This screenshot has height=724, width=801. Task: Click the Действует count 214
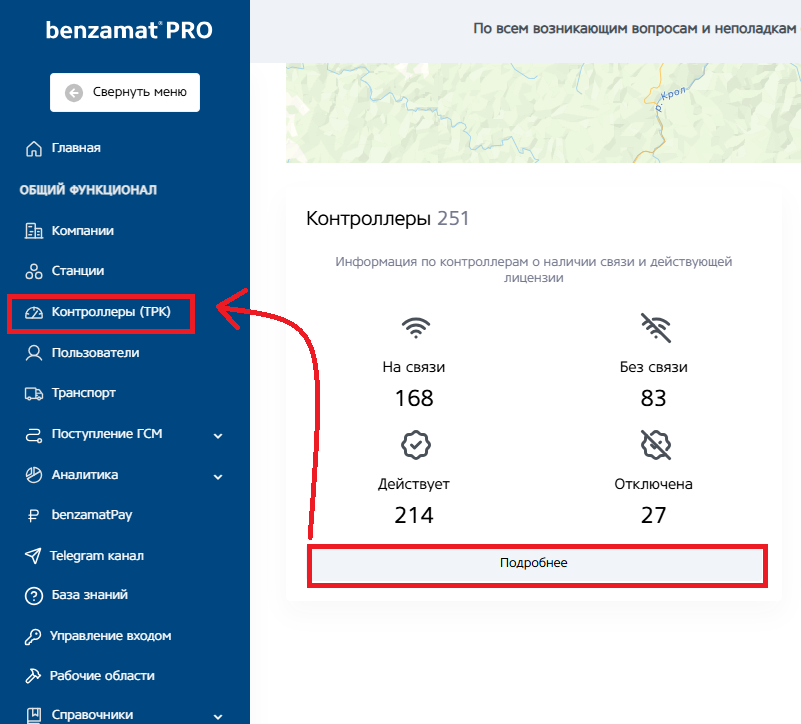(x=414, y=515)
